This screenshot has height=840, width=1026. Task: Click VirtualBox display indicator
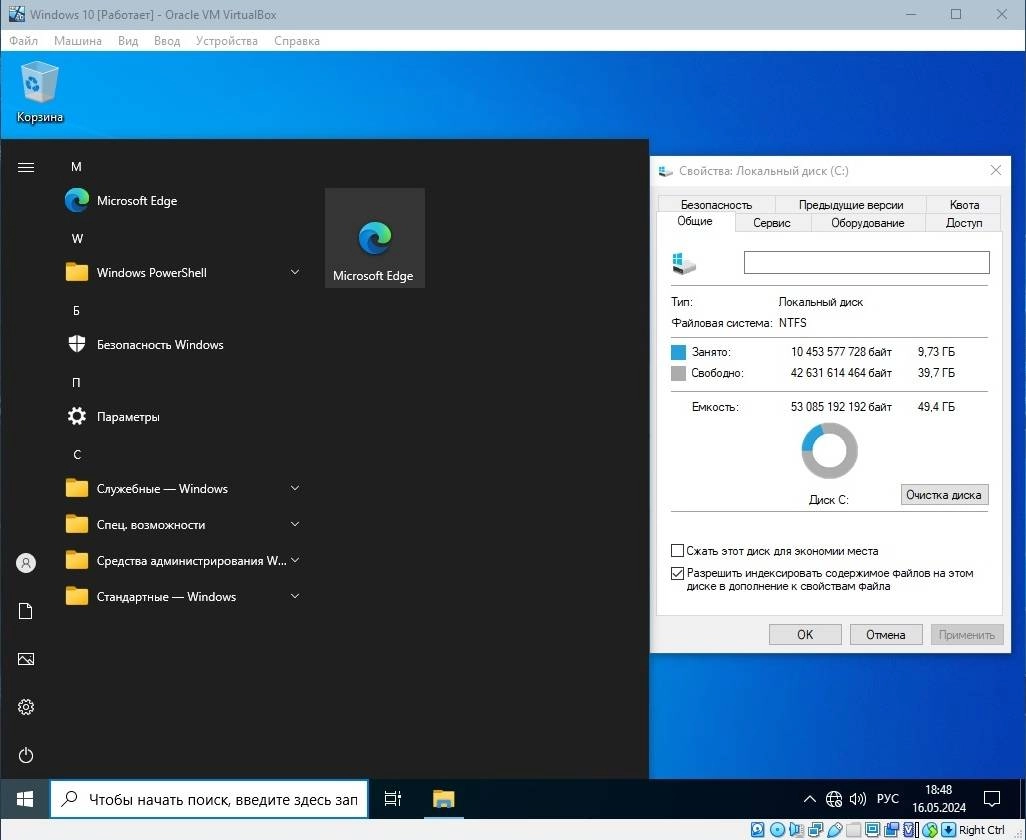872,830
